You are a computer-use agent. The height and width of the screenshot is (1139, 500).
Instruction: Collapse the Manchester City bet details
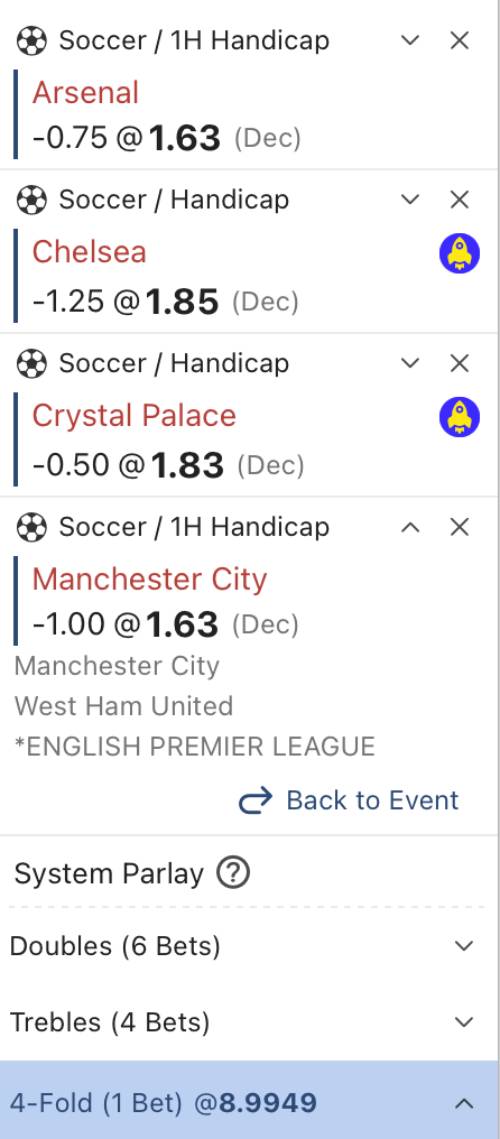point(411,527)
